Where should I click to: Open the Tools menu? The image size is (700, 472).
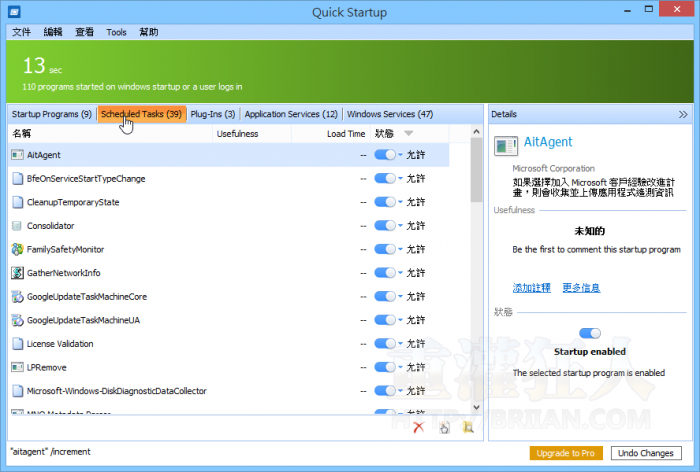[x=117, y=32]
